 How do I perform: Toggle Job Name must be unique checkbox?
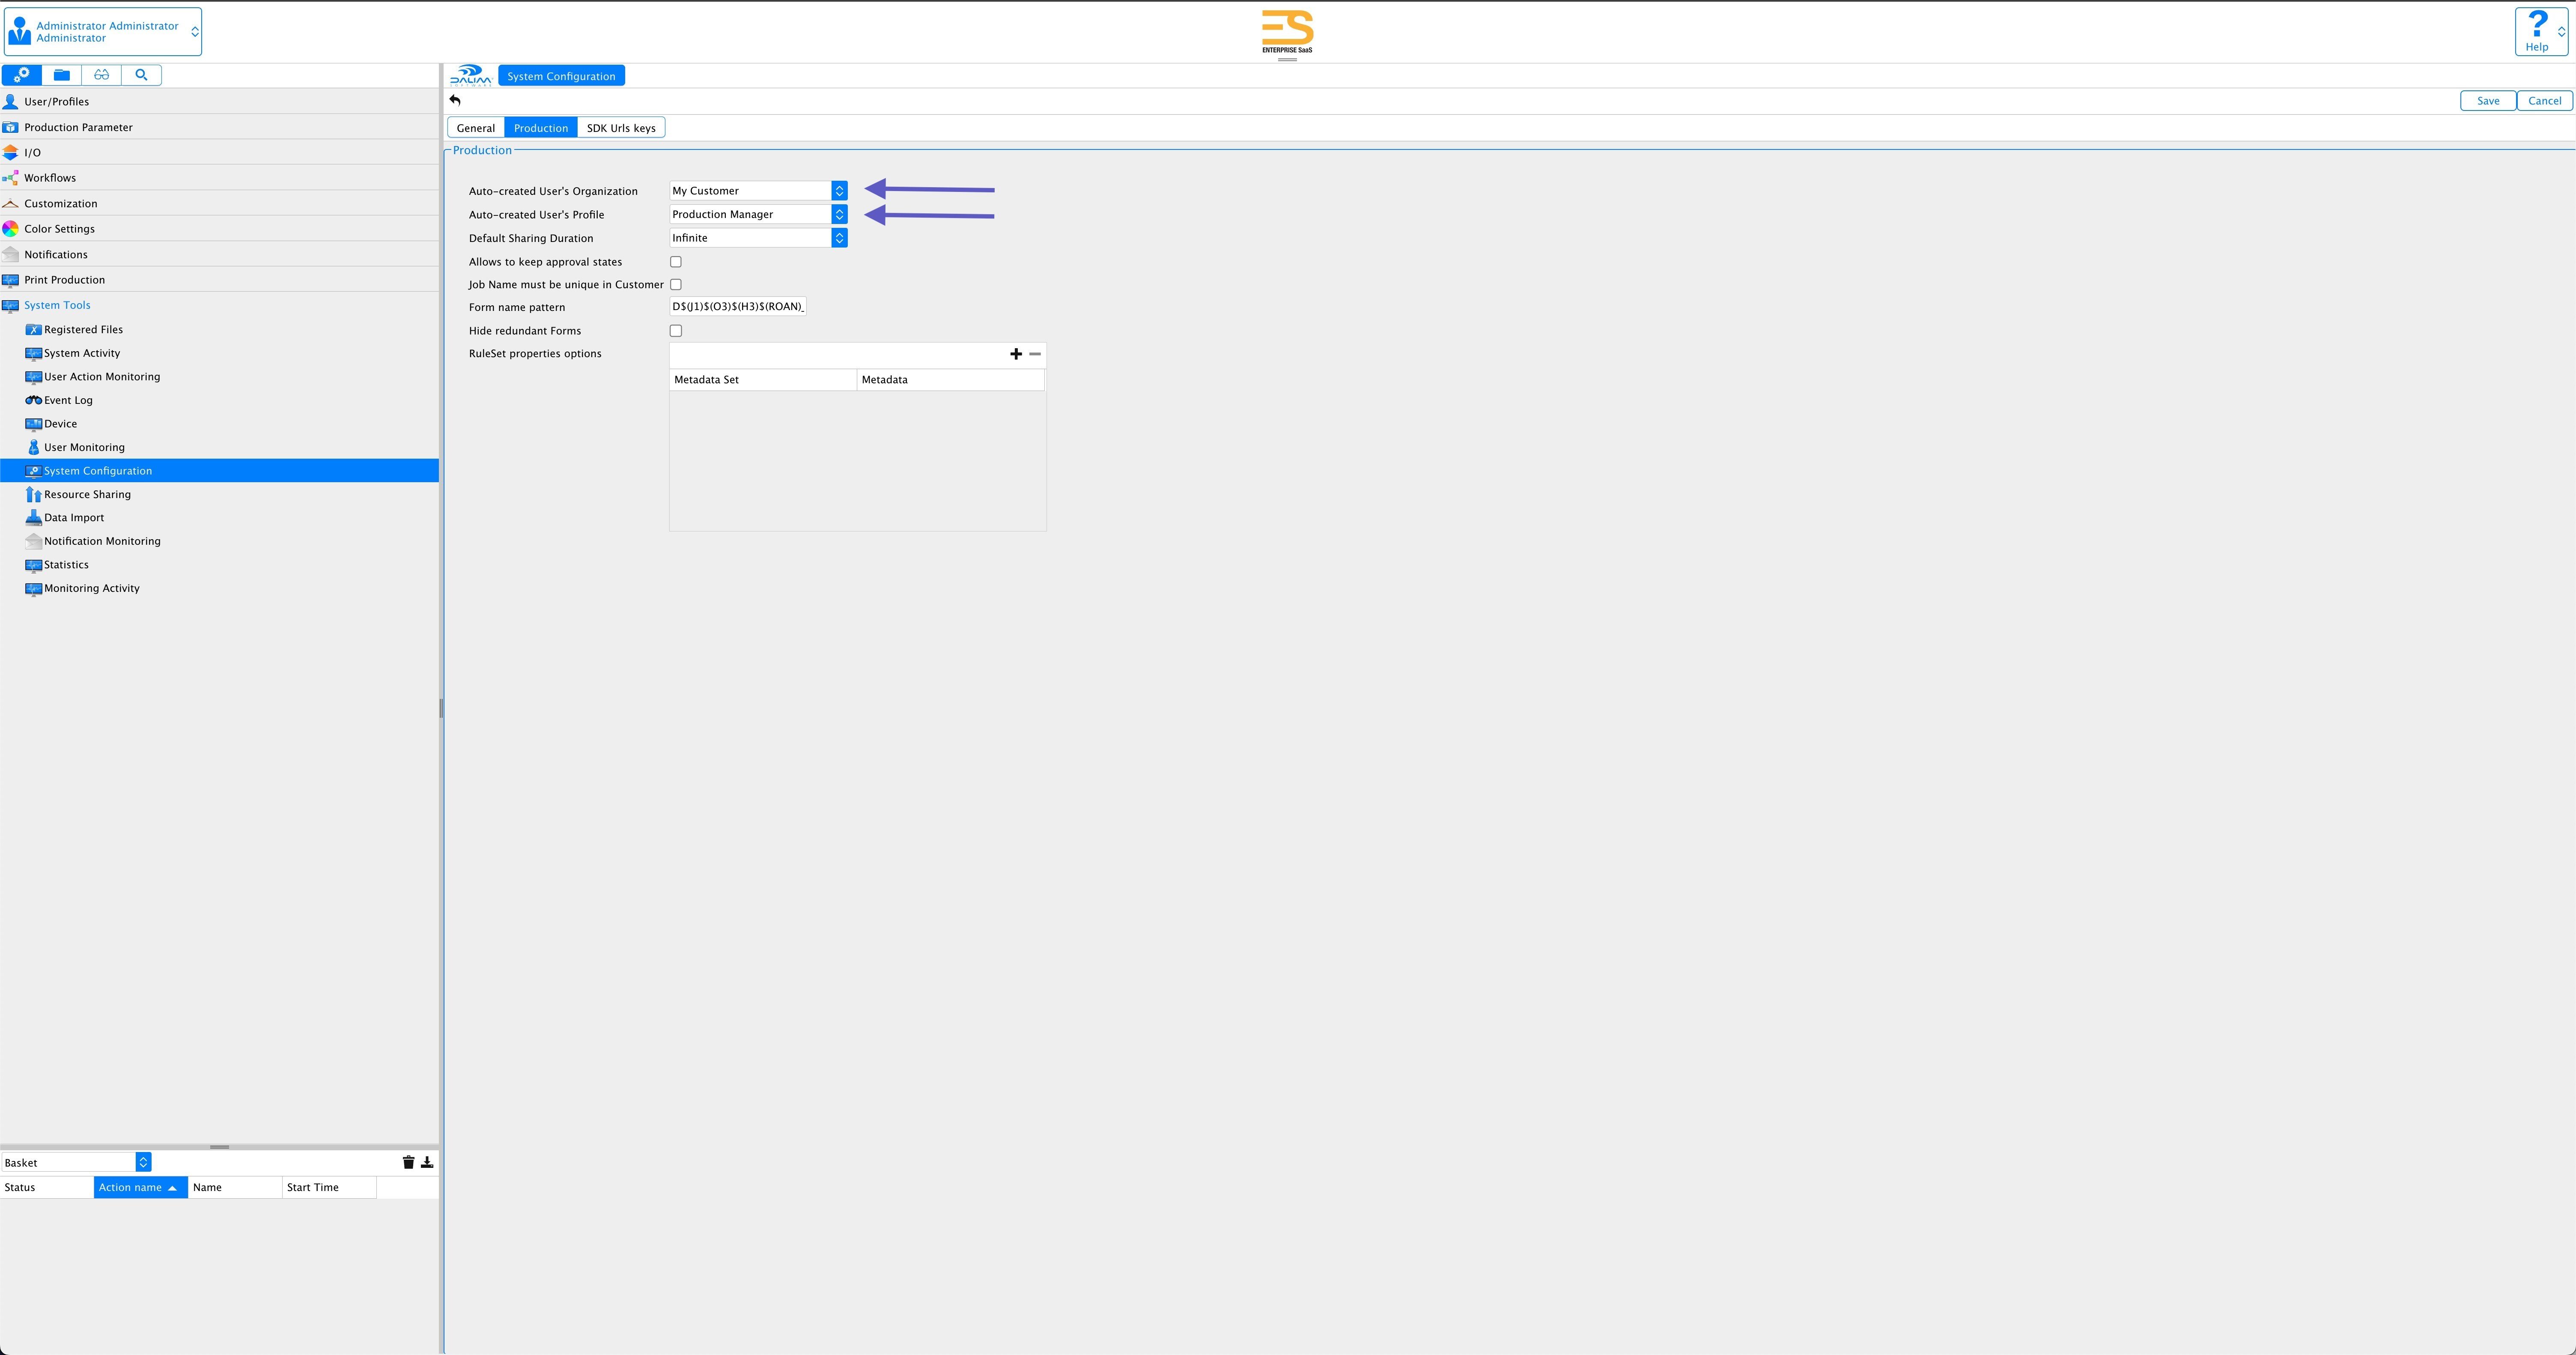pyautogui.click(x=676, y=285)
